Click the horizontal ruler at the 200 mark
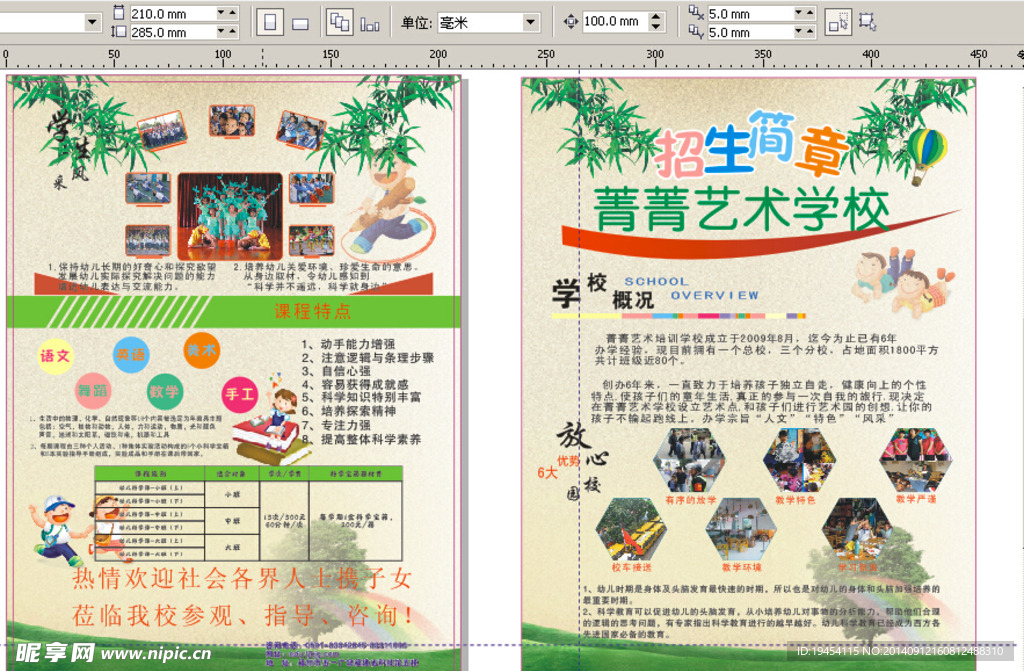 point(438,56)
